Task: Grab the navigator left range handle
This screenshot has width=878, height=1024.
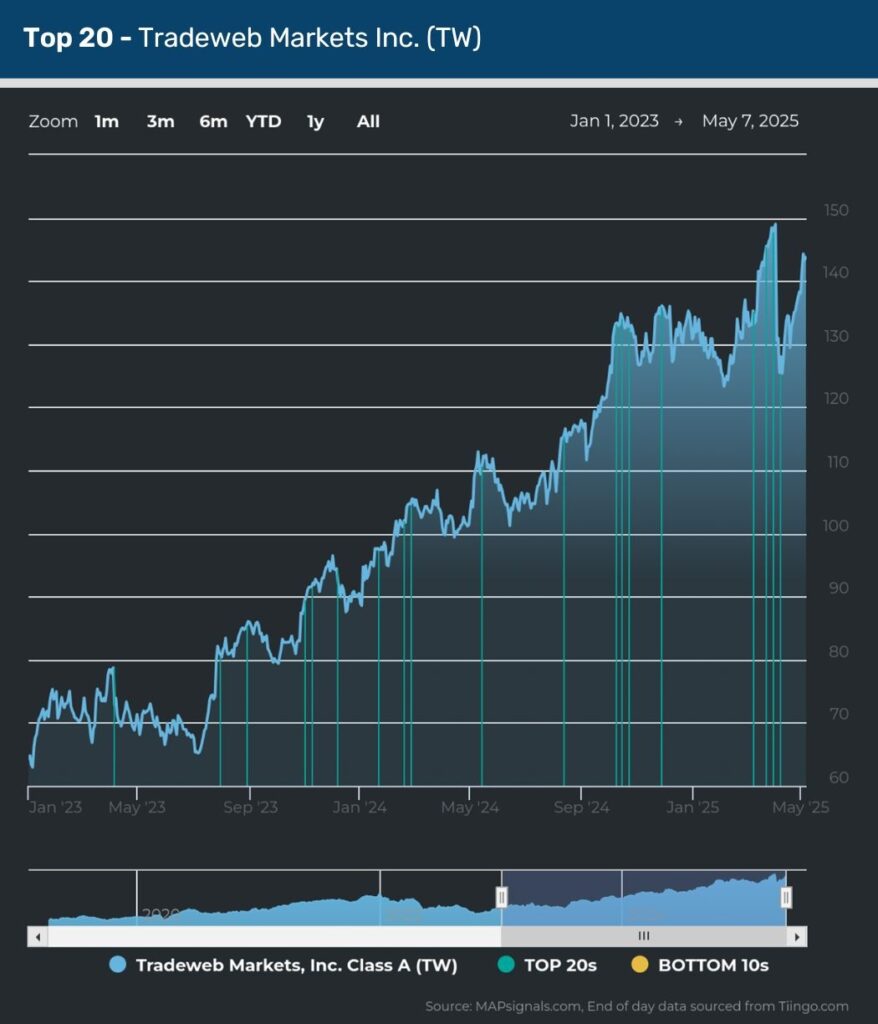Action: point(502,897)
